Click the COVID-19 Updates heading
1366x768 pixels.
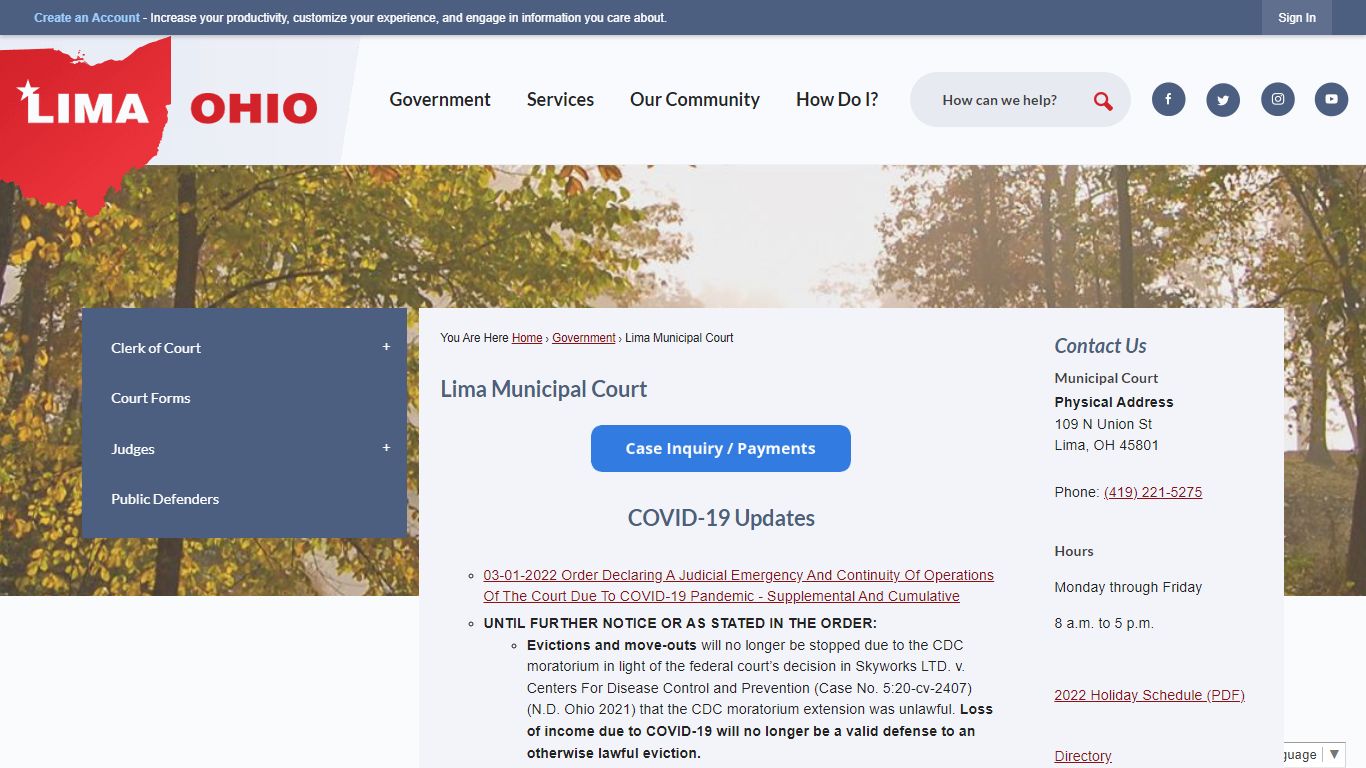tap(721, 518)
